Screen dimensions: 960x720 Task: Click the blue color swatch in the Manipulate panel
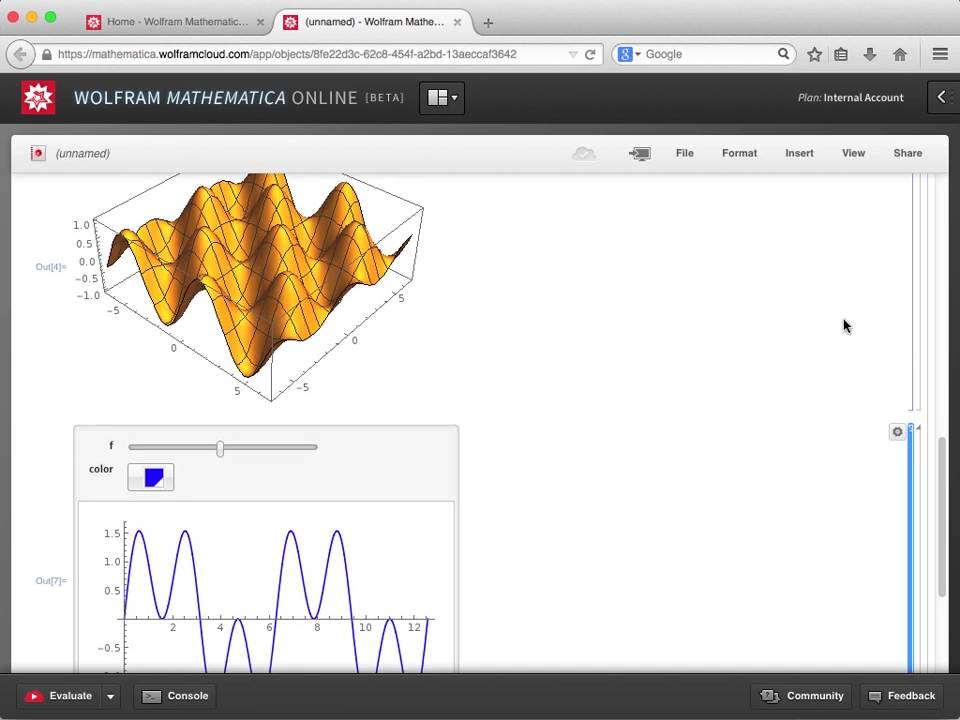(x=150, y=477)
